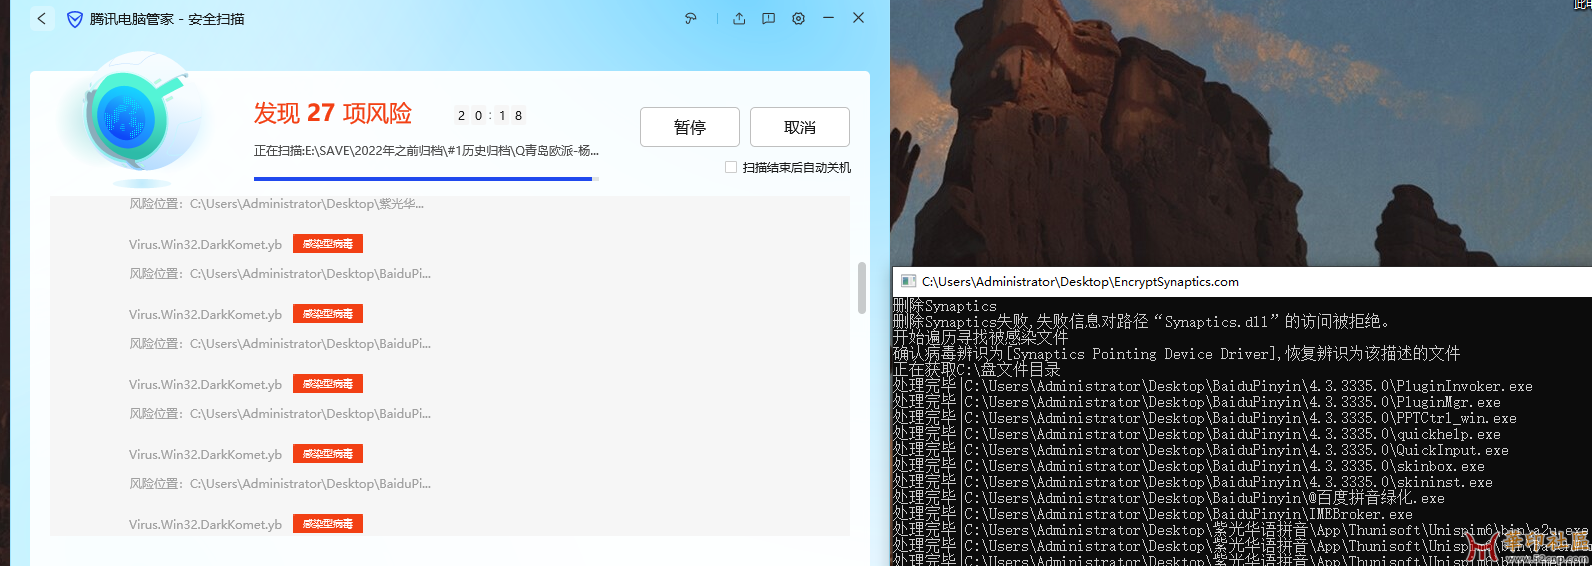
Task: Click console line ending IMEBroker.exe
Action: point(1153,514)
